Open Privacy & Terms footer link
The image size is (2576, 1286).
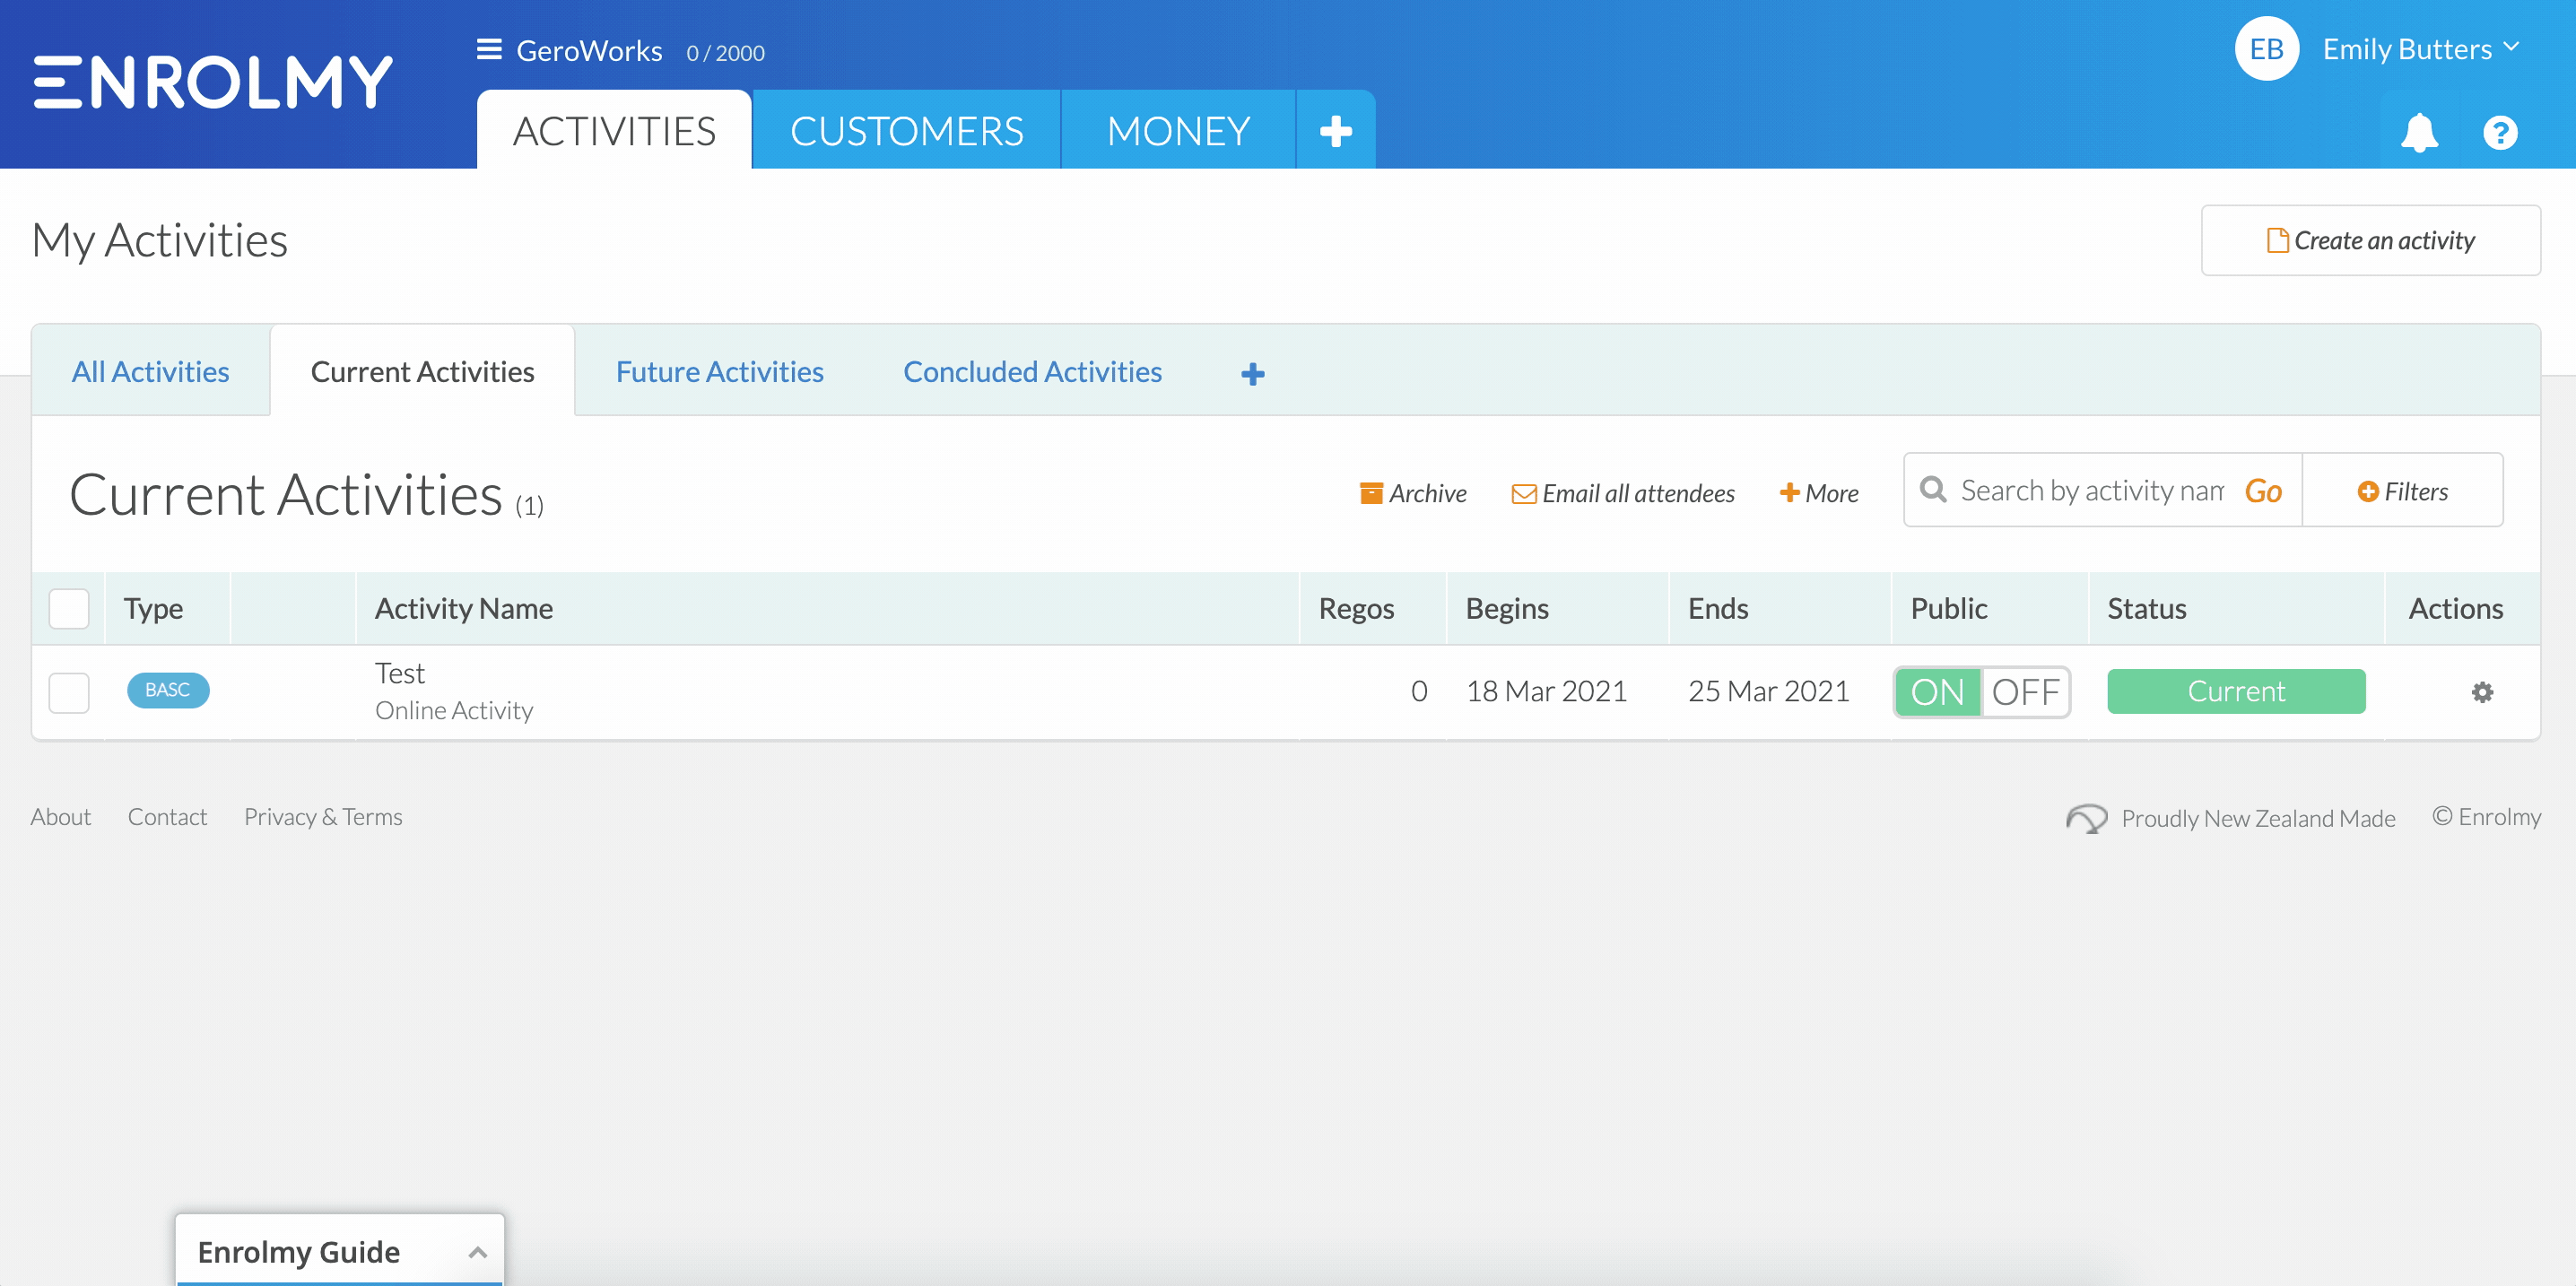click(x=323, y=817)
